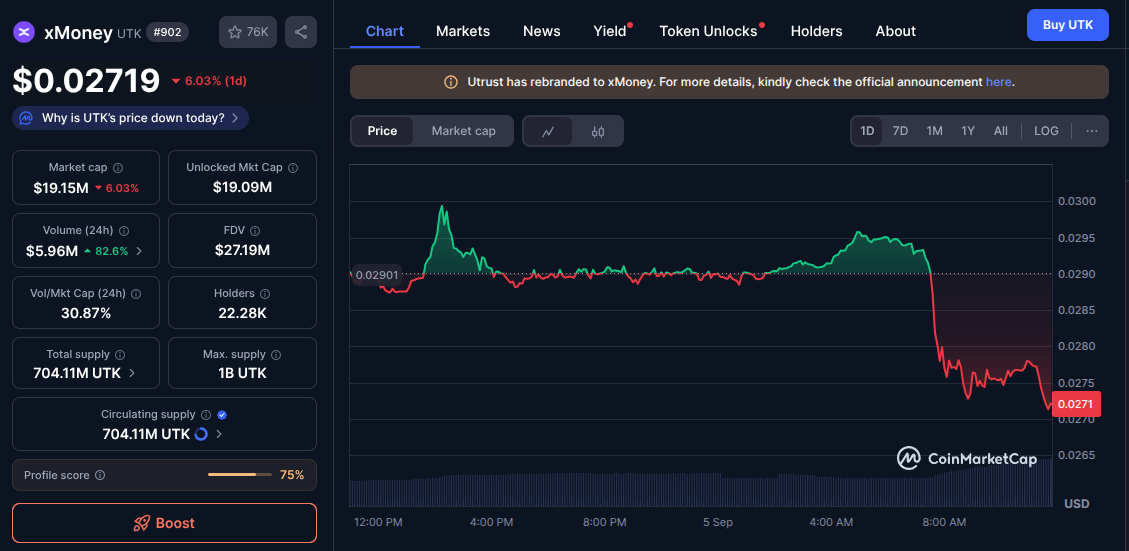Set chart range to 1D
Image resolution: width=1129 pixels, height=551 pixels.
(x=867, y=131)
